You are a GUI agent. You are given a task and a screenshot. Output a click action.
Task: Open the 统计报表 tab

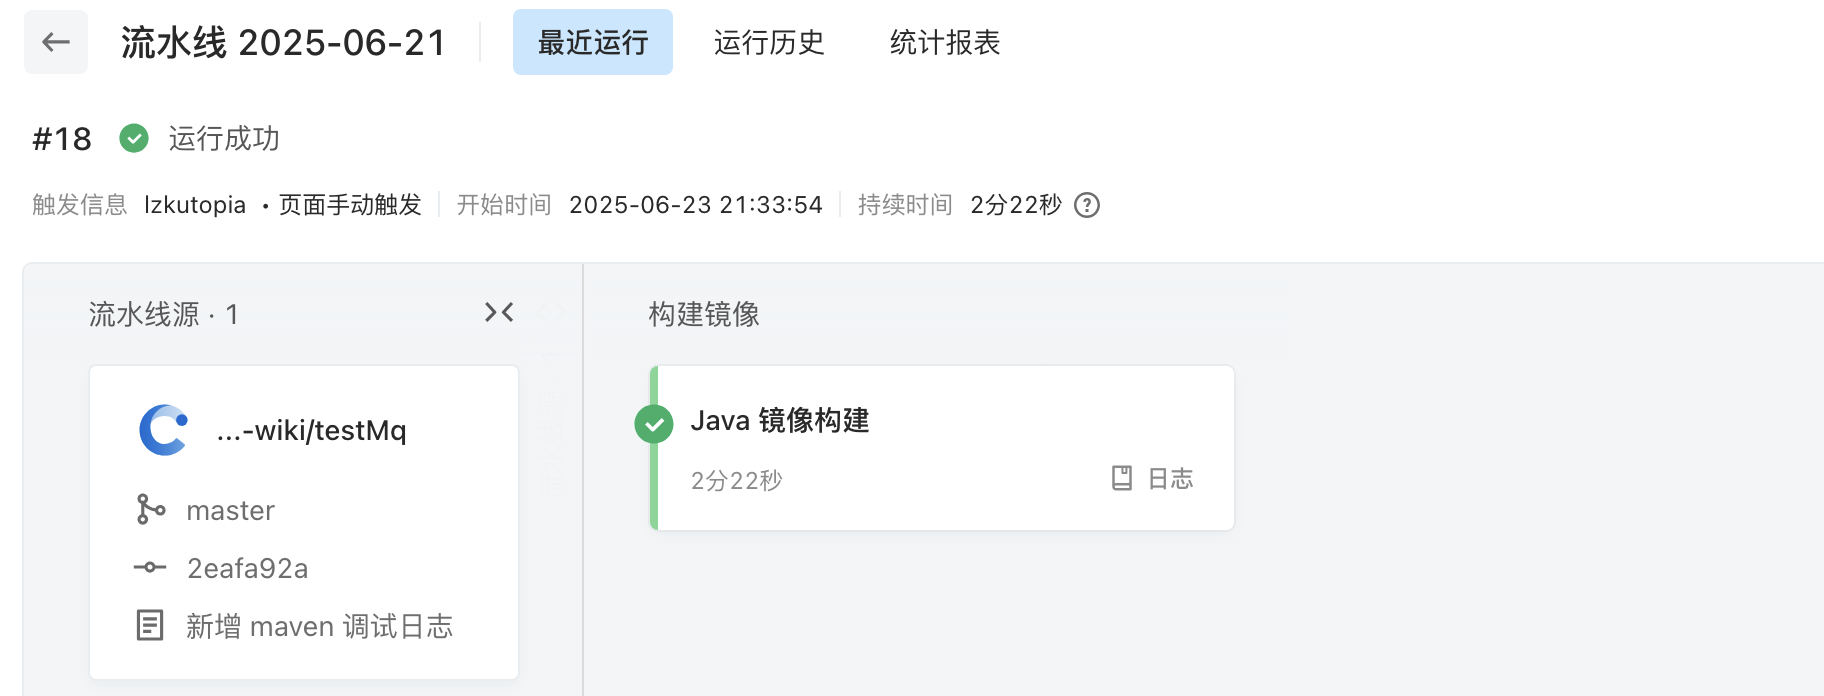click(945, 42)
